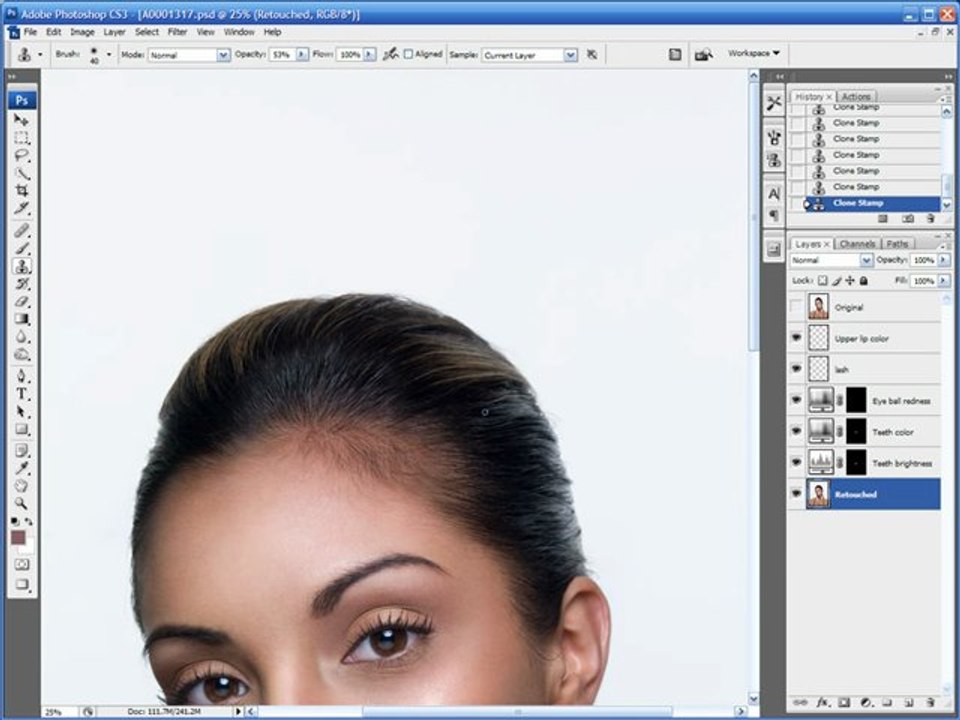
Task: Select the Gradient tool
Action: pos(21,319)
